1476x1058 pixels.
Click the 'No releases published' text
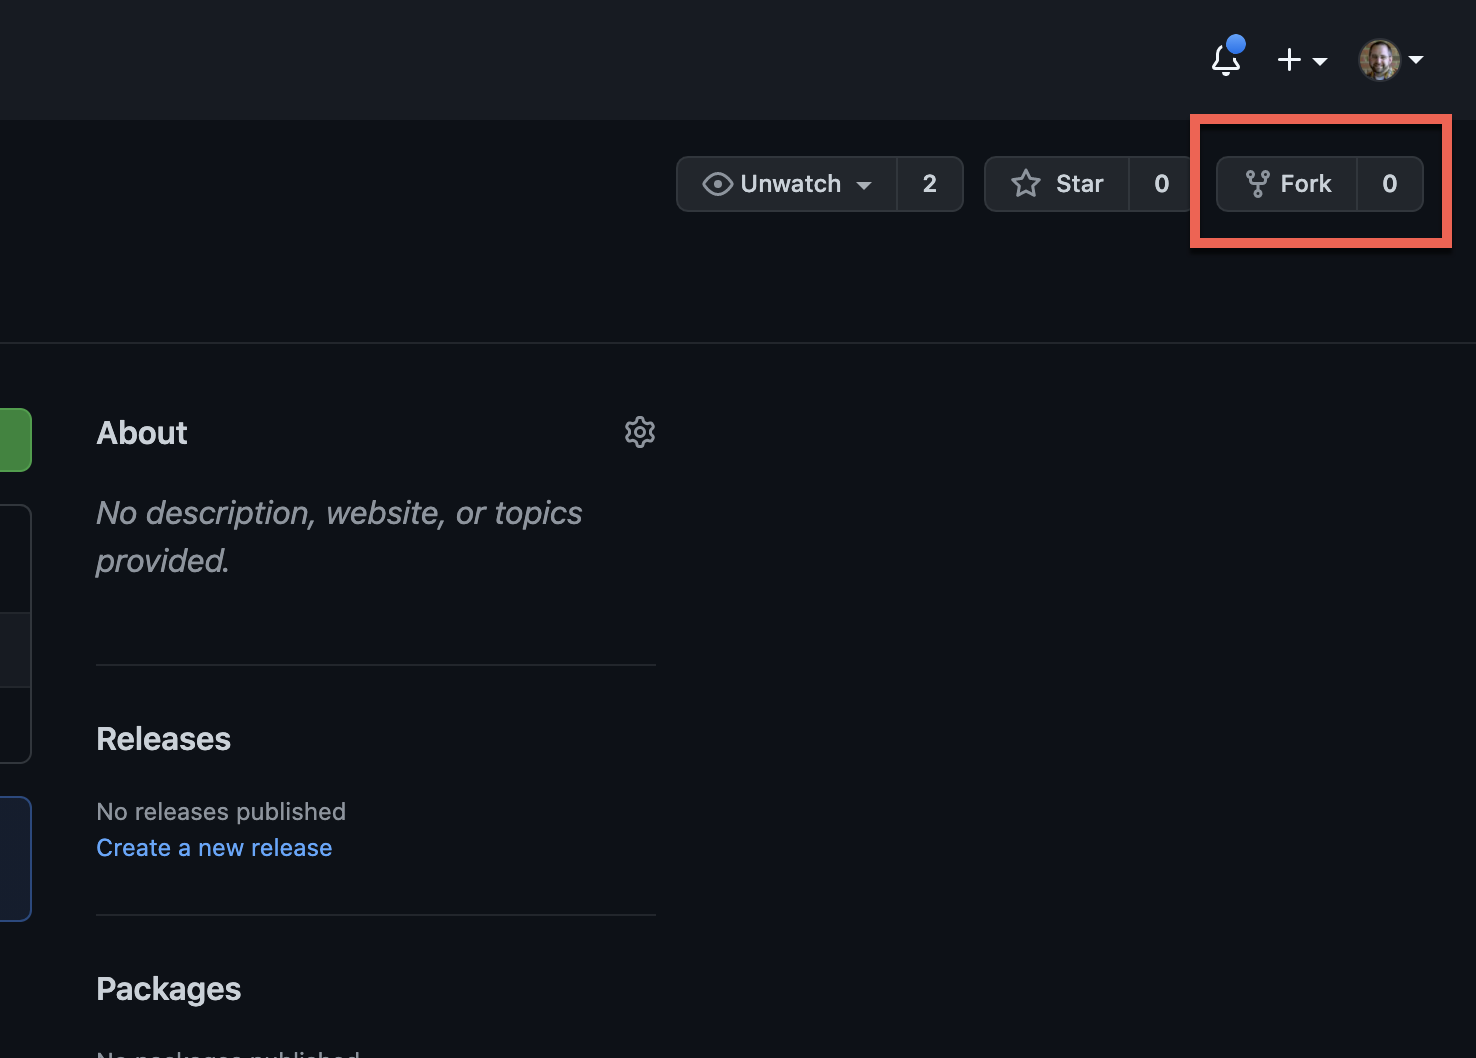221,811
